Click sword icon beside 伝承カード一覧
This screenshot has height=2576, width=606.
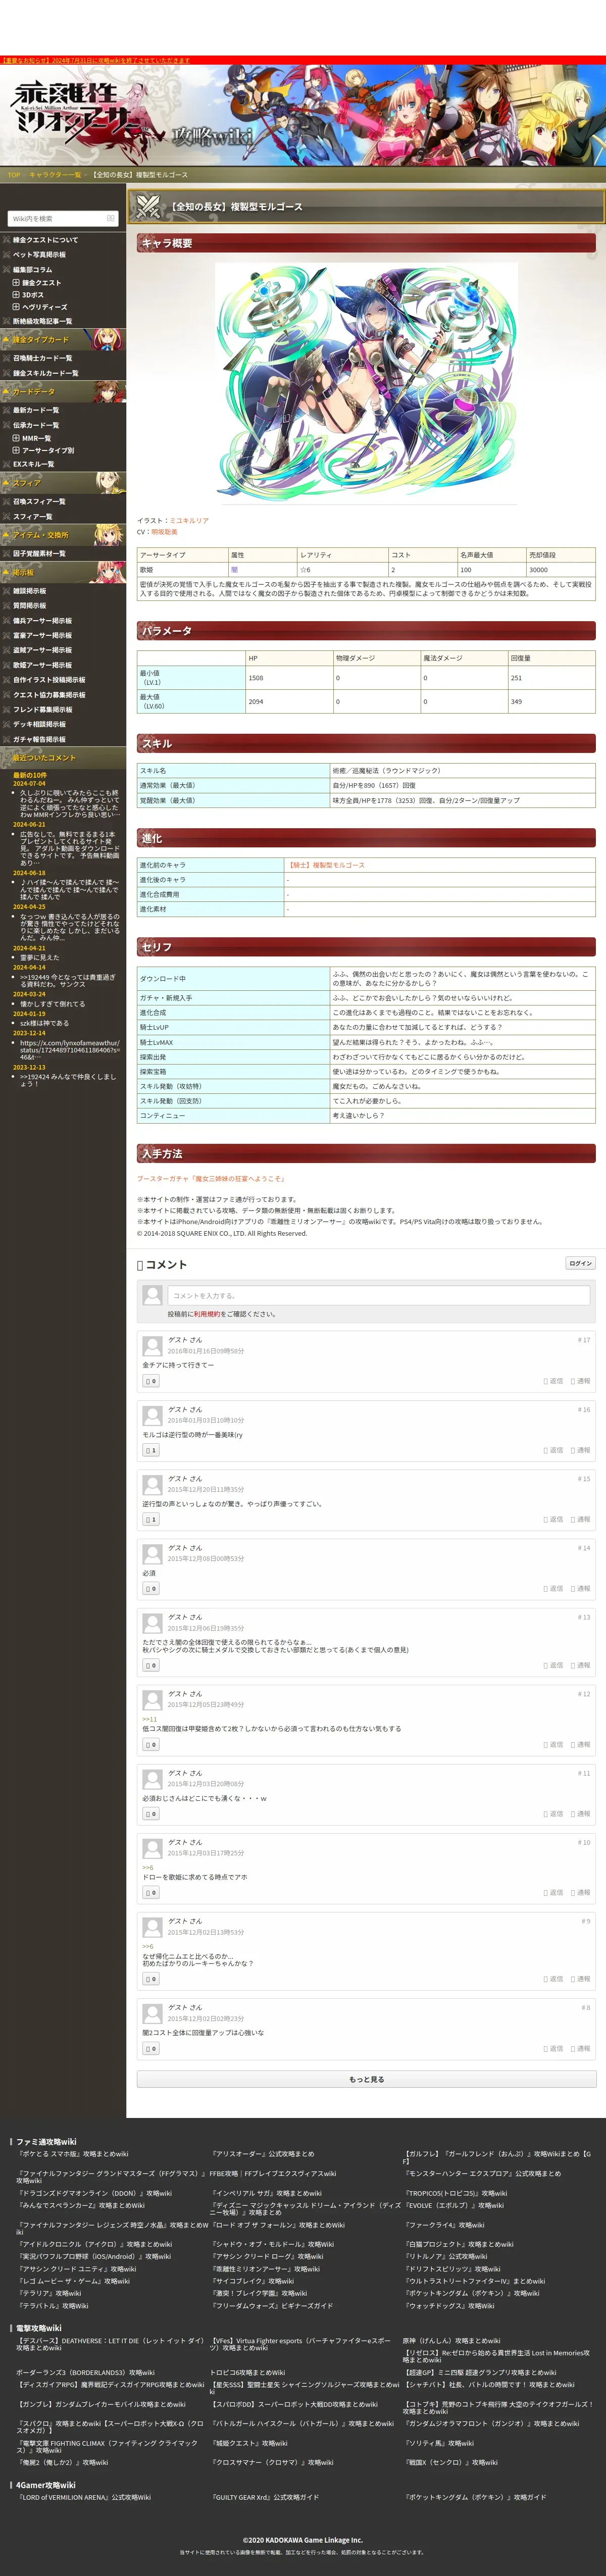6,425
